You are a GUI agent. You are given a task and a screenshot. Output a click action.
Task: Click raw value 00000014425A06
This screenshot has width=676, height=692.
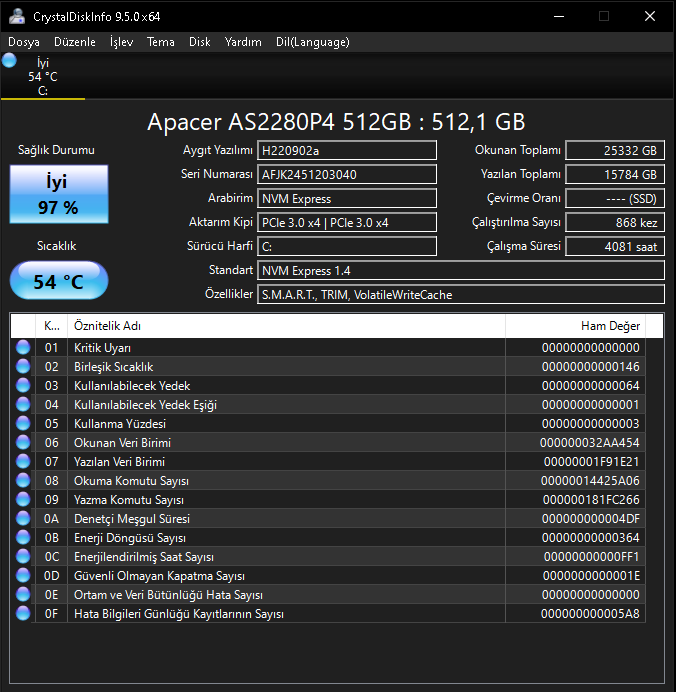(590, 481)
